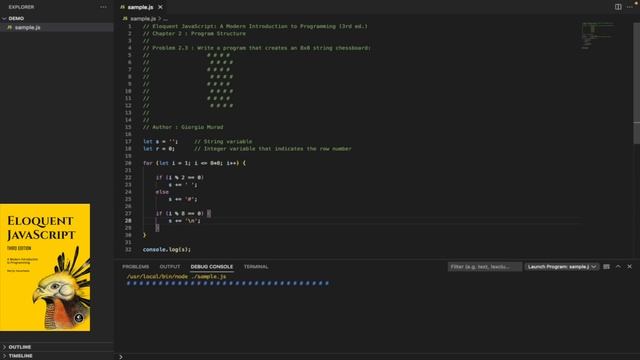640x360 pixels.
Task: Click the hash-pattern output line in debug console
Action: pyautogui.click(x=228, y=283)
